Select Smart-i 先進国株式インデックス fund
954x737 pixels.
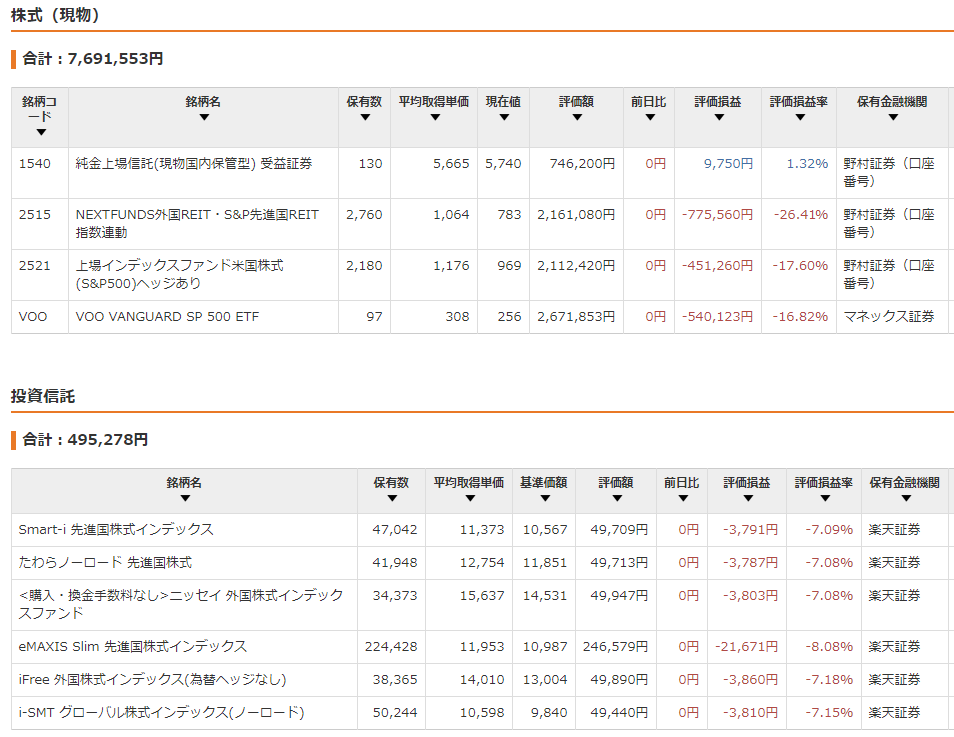click(116, 529)
